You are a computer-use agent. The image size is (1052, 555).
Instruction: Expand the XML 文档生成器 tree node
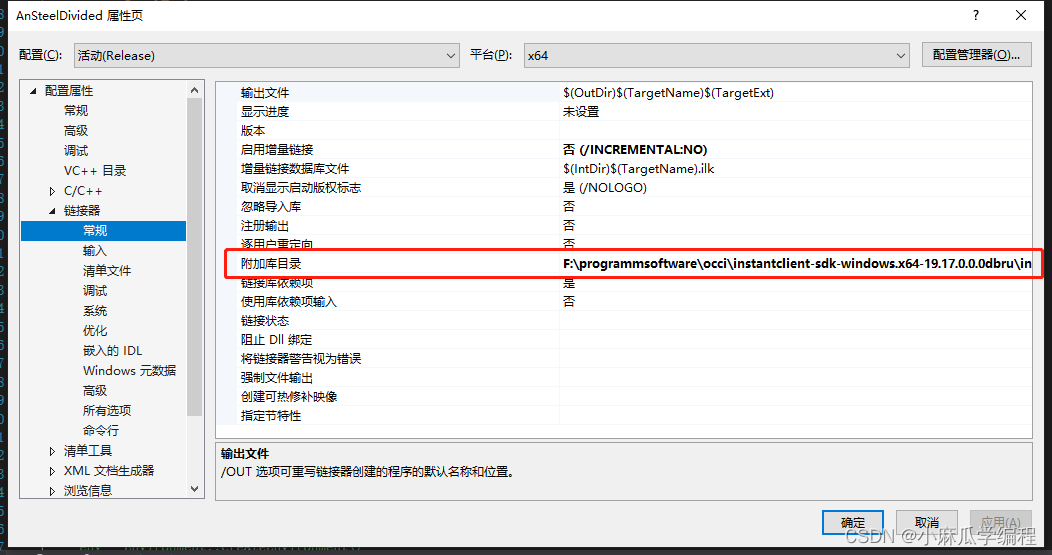tap(52, 471)
